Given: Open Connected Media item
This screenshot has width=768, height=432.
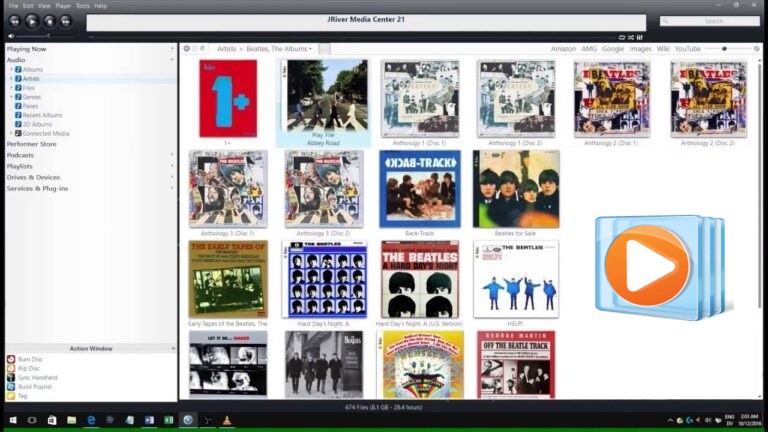Looking at the screenshot, I should [x=46, y=133].
